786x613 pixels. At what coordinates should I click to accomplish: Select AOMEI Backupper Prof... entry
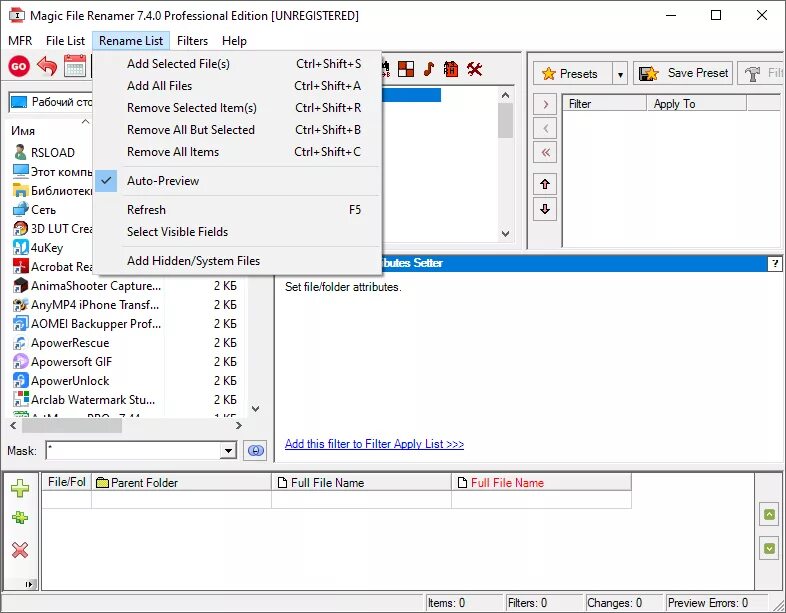tap(87, 324)
